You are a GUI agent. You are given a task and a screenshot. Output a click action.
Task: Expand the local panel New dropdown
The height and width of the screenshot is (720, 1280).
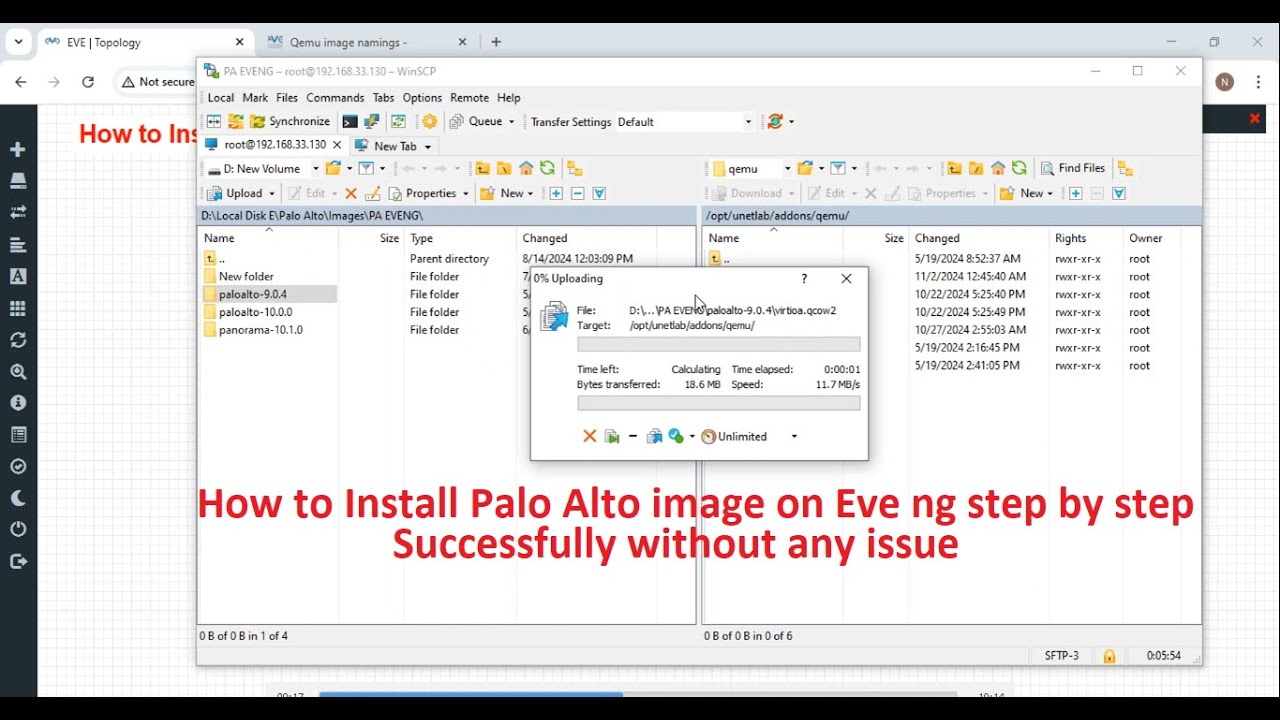coord(531,194)
